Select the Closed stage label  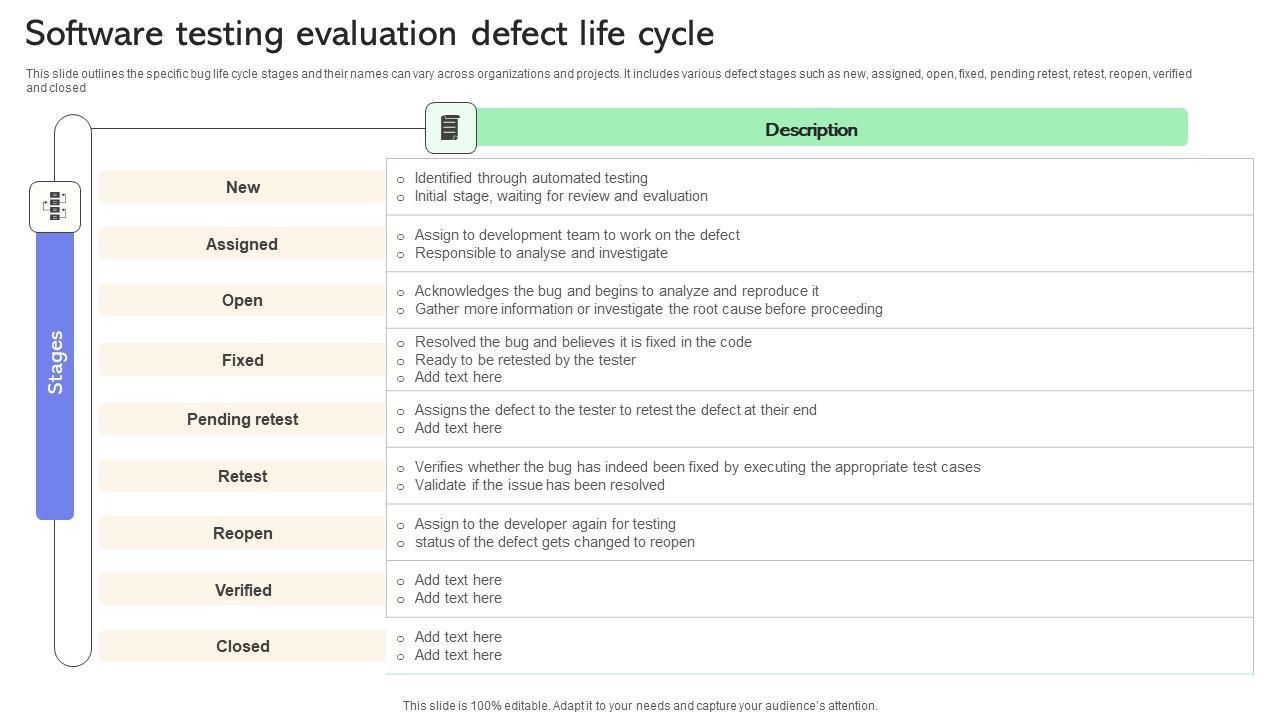point(242,646)
